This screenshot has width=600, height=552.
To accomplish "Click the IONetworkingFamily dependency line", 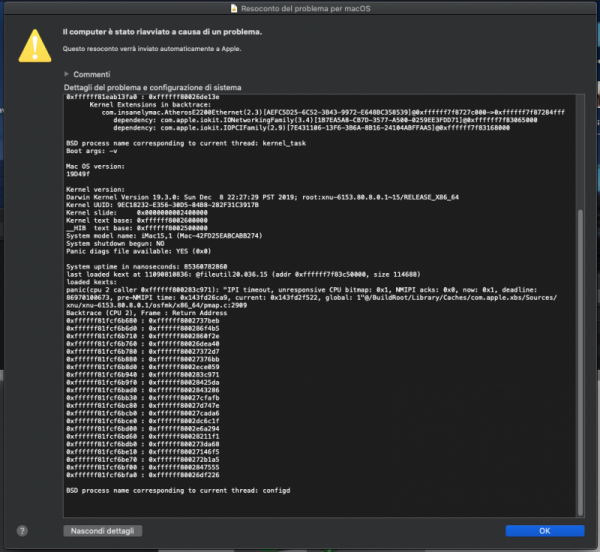I will [x=325, y=120].
